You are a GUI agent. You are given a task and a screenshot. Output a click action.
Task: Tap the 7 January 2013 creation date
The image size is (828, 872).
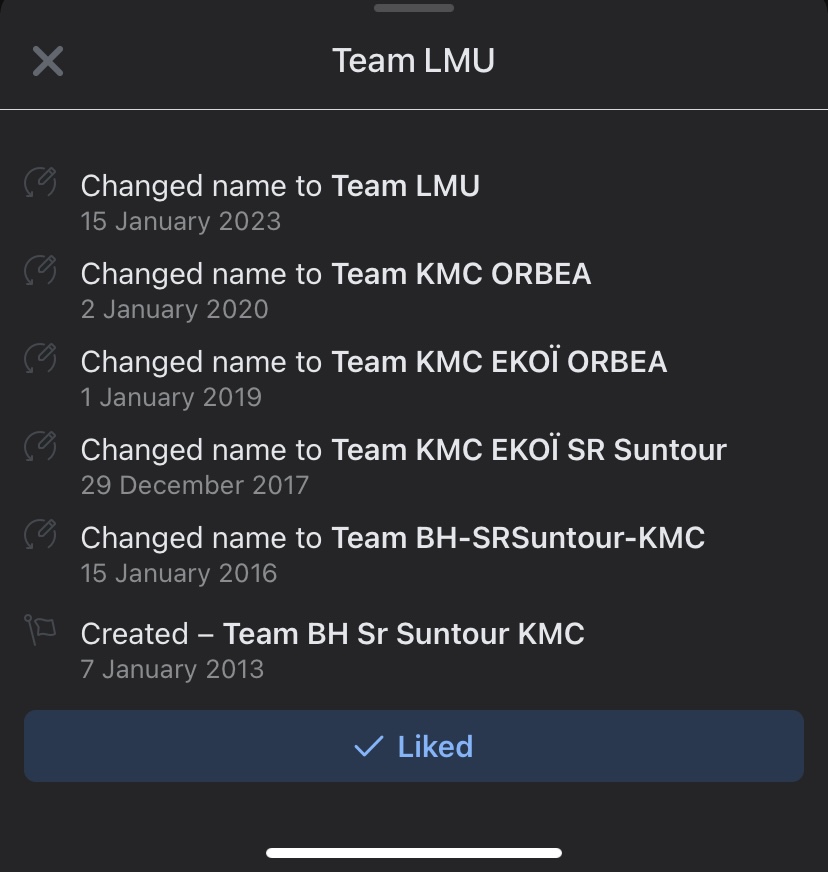(172, 669)
